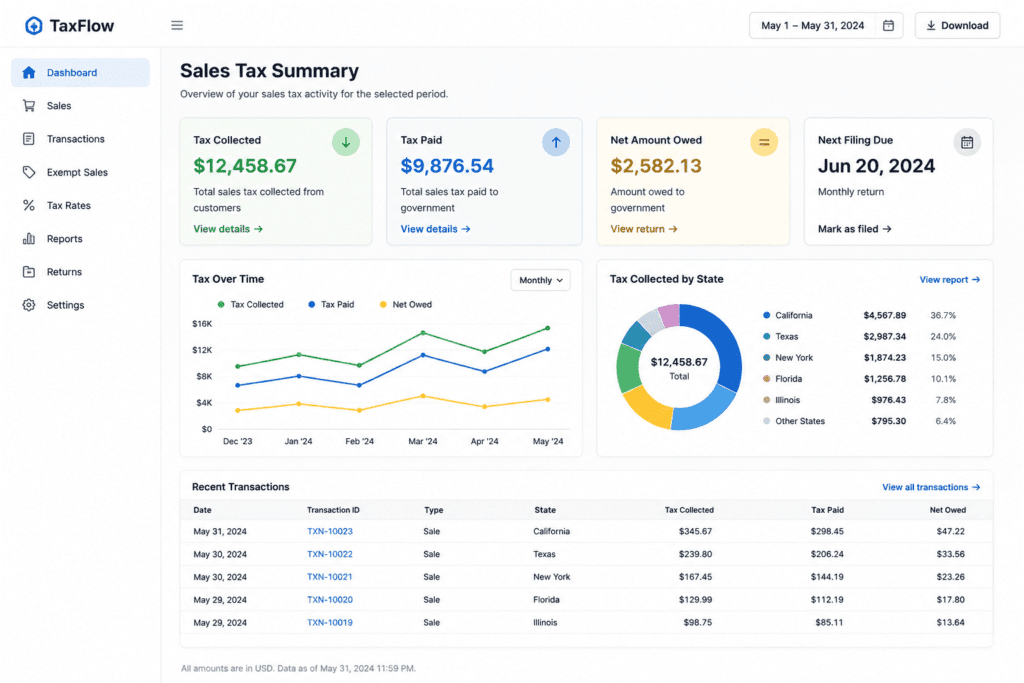This screenshot has height=683, width=1024.
Task: Click the Illinois $976.43 amount
Action: tap(888, 400)
